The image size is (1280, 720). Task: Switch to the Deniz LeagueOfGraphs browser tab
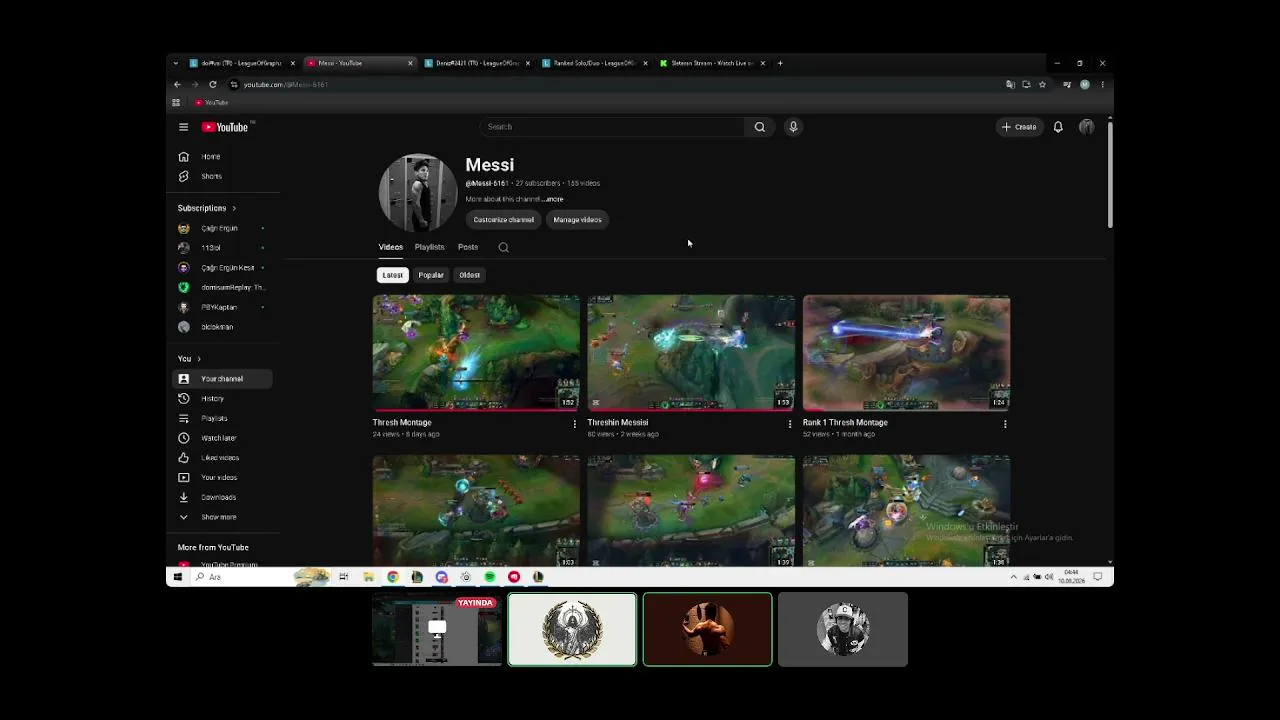coord(476,63)
